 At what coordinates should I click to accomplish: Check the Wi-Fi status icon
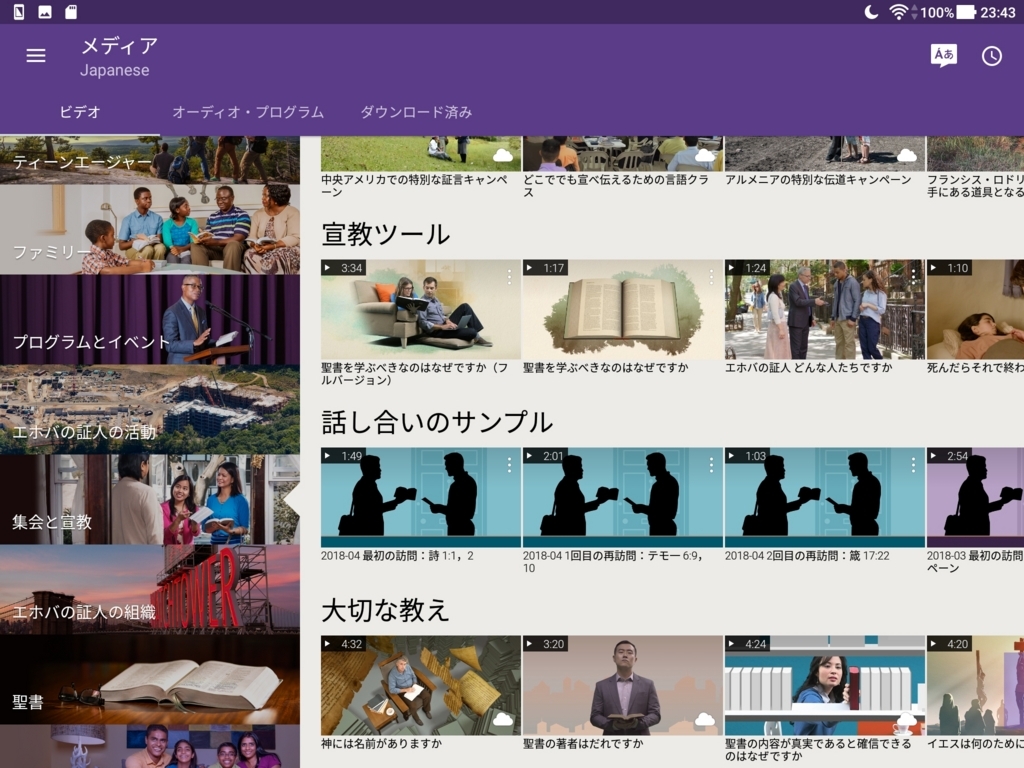click(x=899, y=12)
